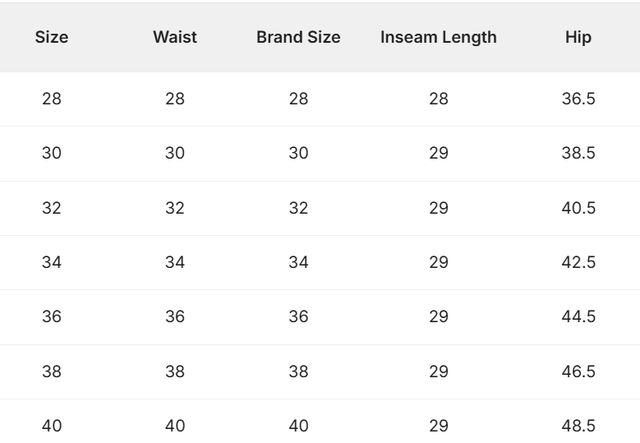Click size 30 in Size column
The height and width of the screenshot is (443, 640).
point(51,153)
